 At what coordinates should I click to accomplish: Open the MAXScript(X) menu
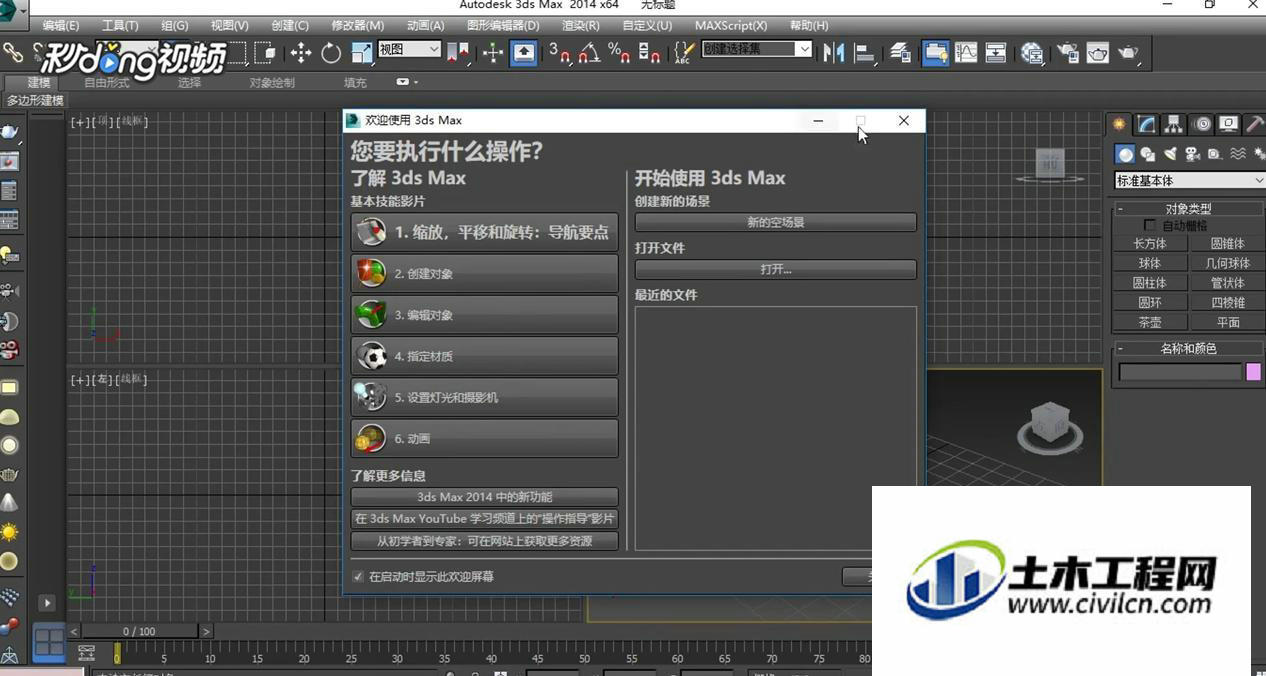coord(731,25)
